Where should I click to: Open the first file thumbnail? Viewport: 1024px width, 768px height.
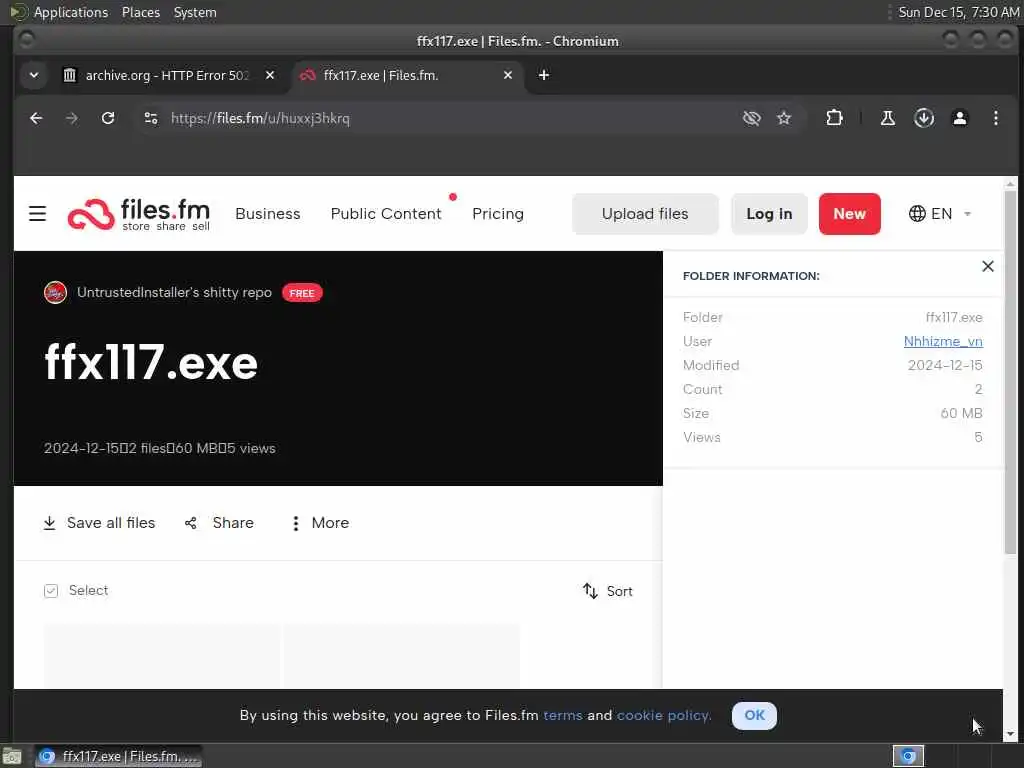pyautogui.click(x=162, y=656)
